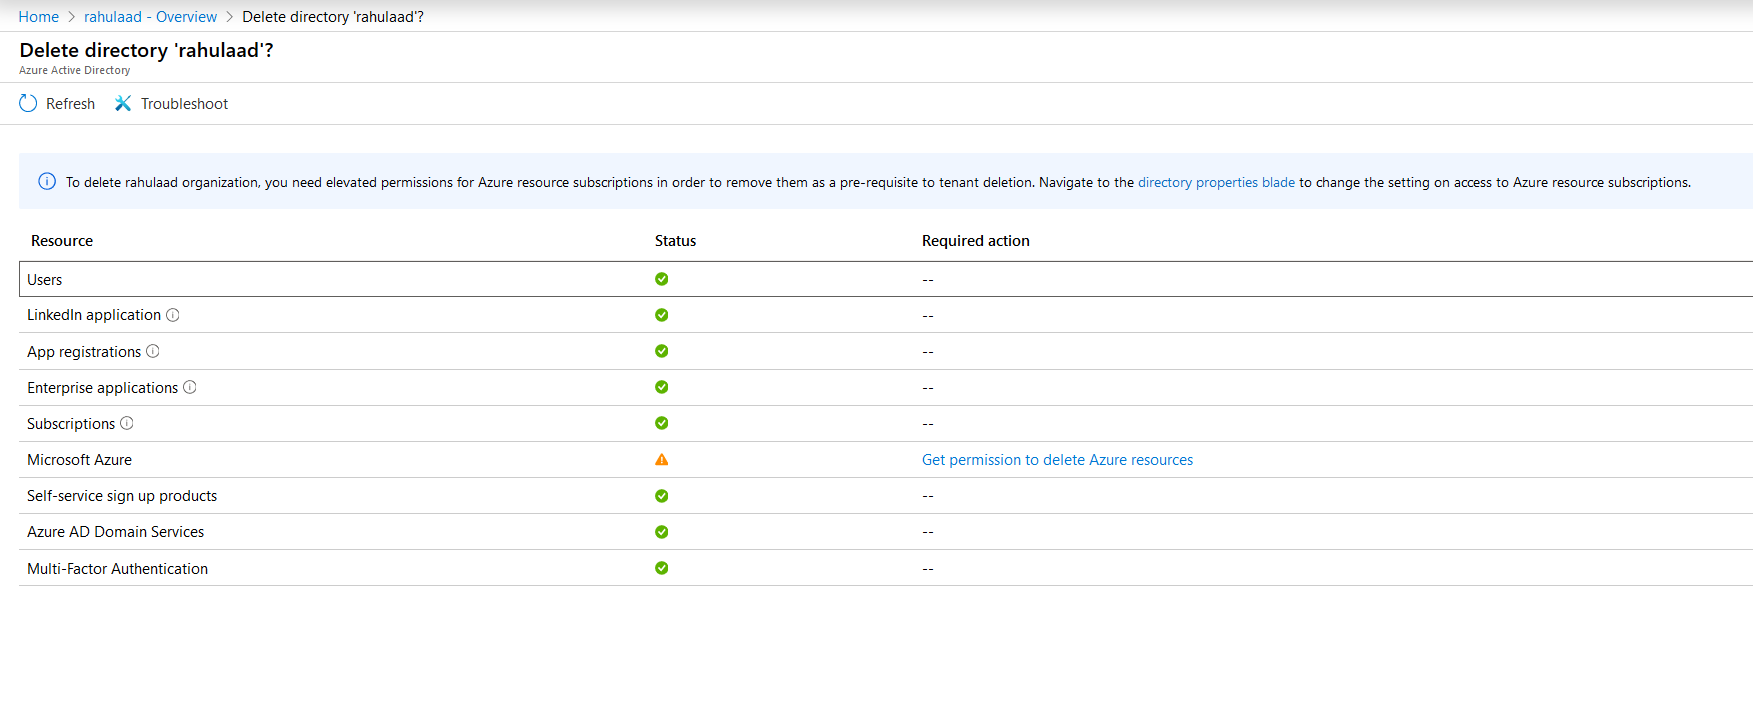Select the Users row label

(45, 280)
